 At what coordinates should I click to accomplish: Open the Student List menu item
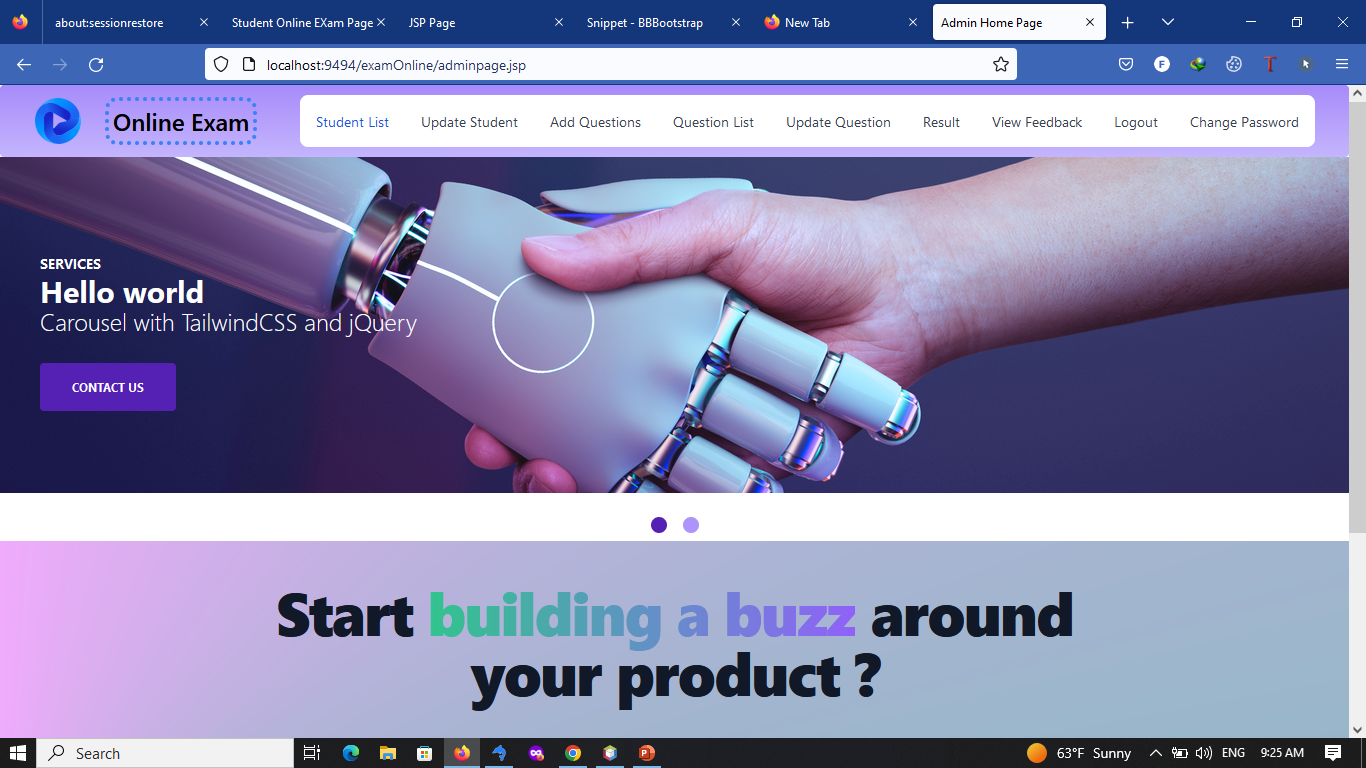(352, 122)
